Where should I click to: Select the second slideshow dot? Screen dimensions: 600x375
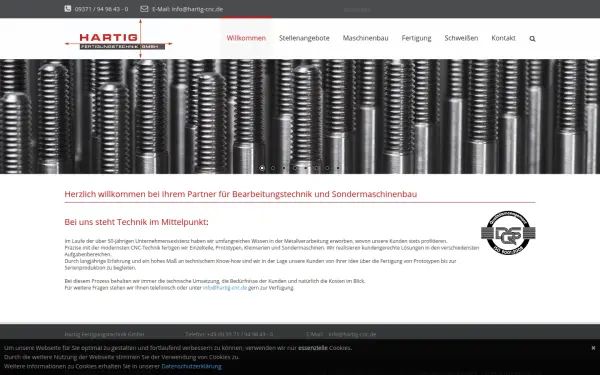(x=273, y=168)
